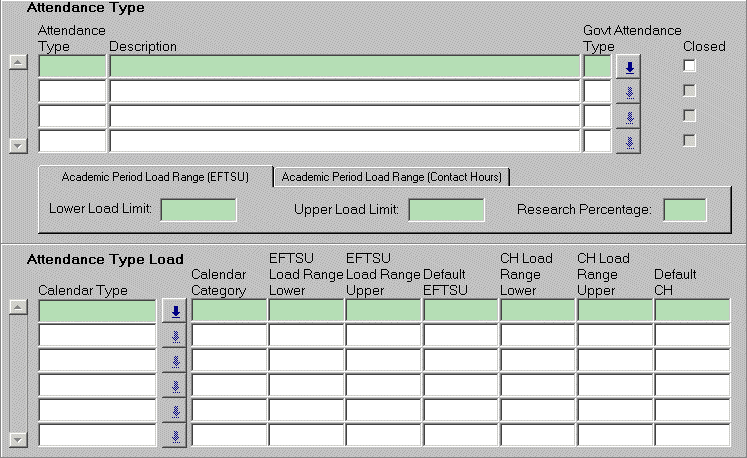Click the fourth row Govt Attendance Type lookup arrow
This screenshot has width=747, height=458.
click(629, 142)
